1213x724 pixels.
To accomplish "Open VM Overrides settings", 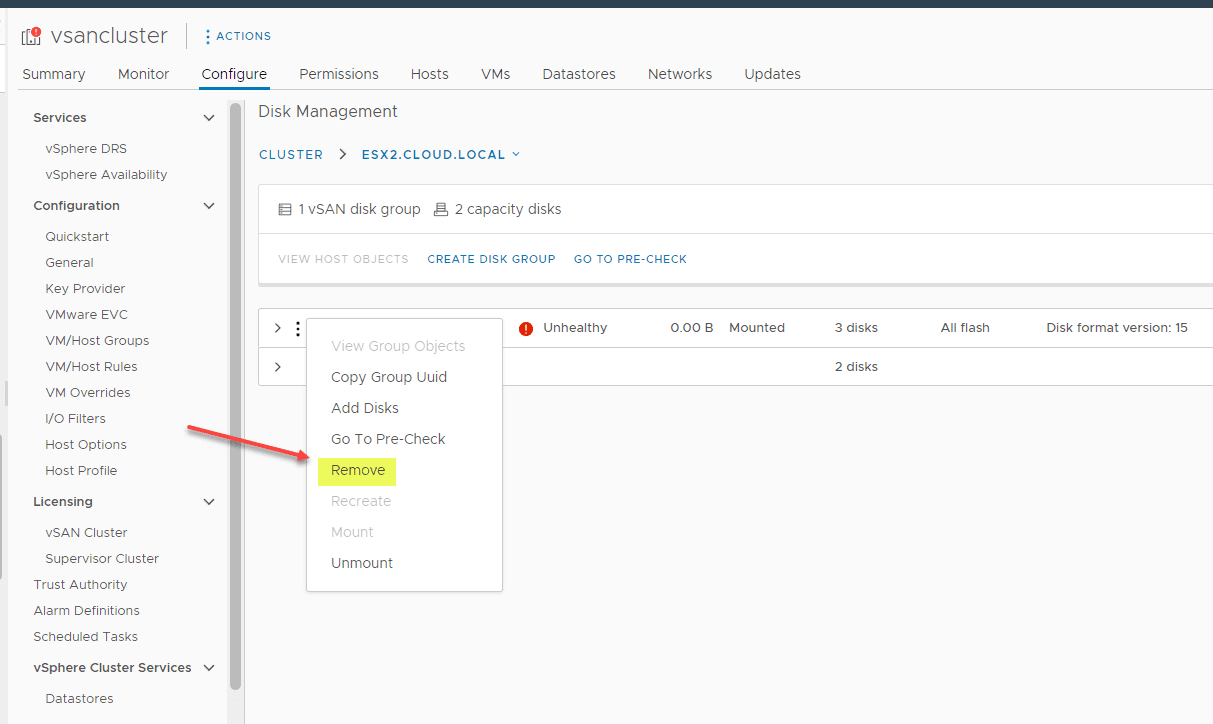I will [87, 393].
